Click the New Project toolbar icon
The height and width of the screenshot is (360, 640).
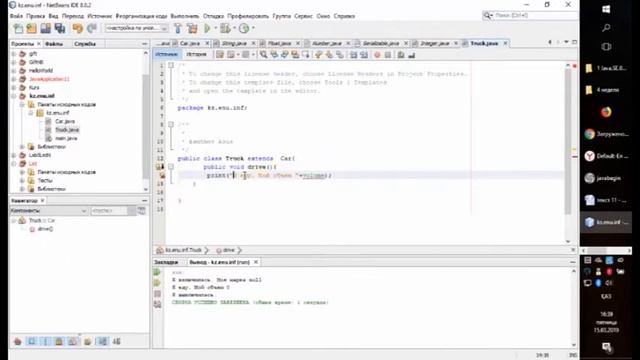(32, 28)
